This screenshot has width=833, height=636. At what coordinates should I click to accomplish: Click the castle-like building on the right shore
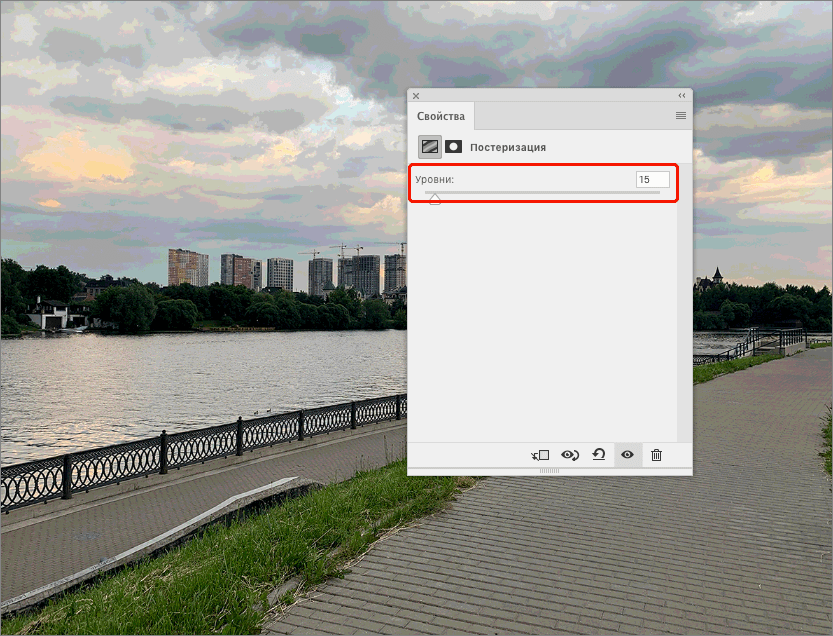(715, 278)
